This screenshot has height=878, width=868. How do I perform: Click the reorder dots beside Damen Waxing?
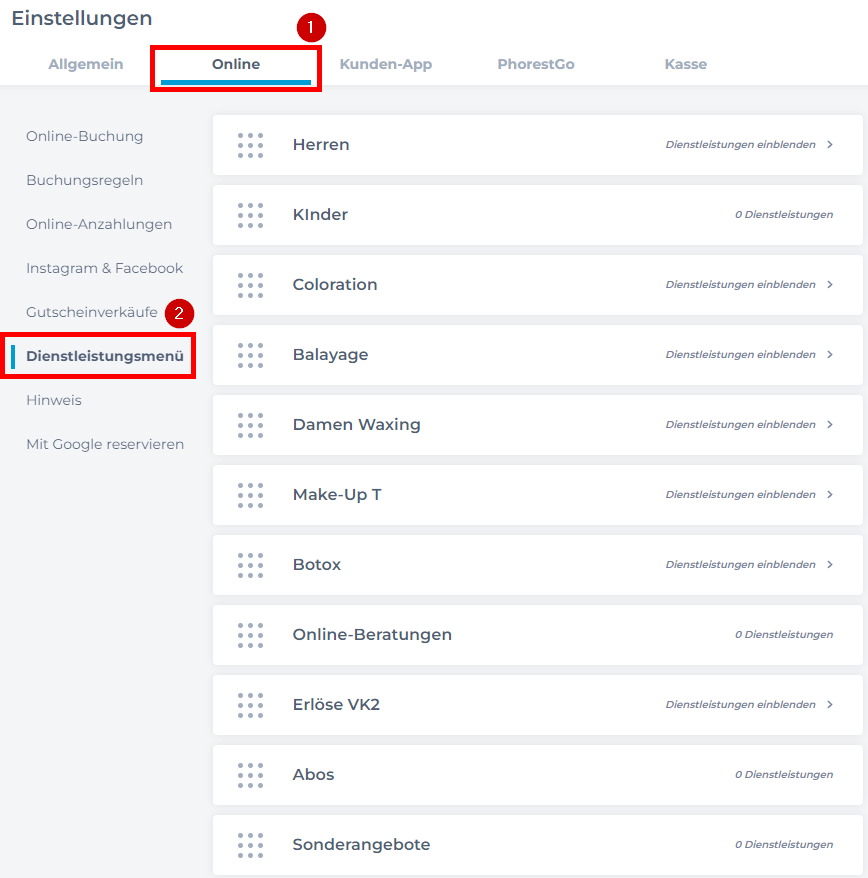pos(250,426)
